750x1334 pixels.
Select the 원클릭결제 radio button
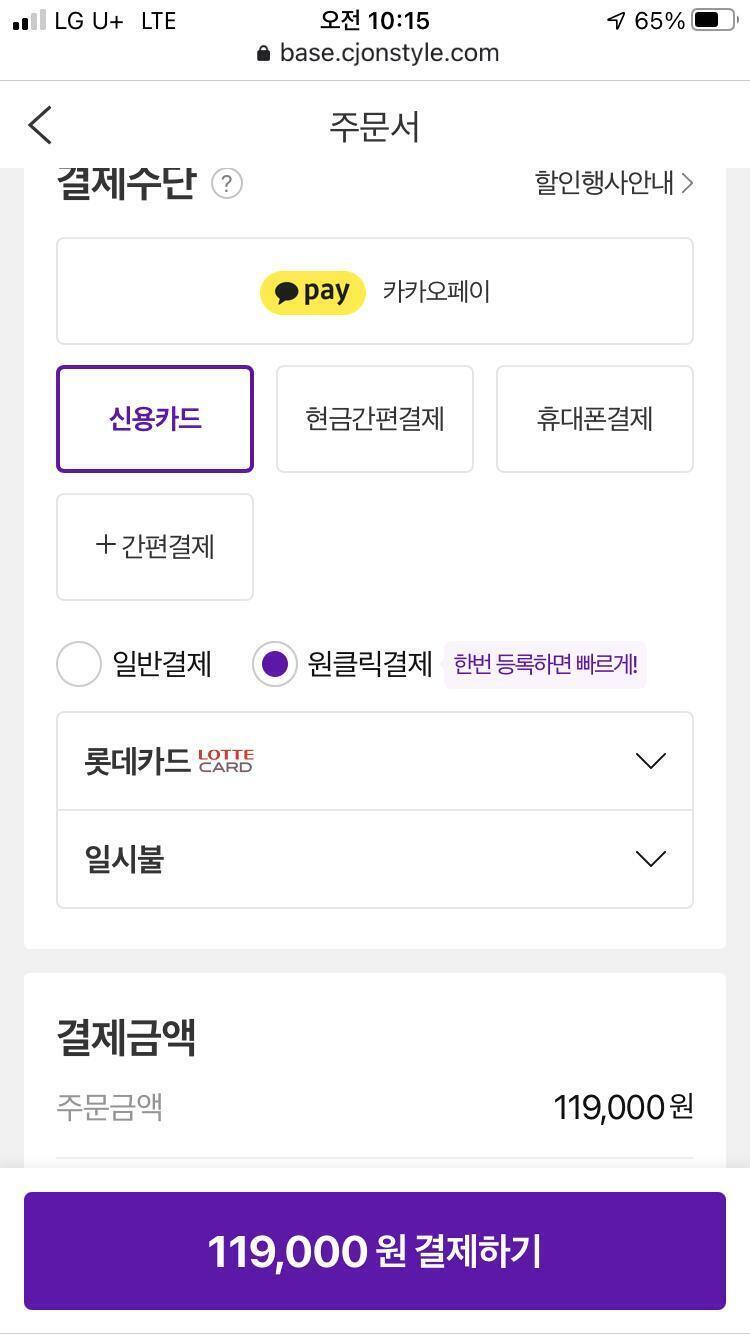pos(274,664)
